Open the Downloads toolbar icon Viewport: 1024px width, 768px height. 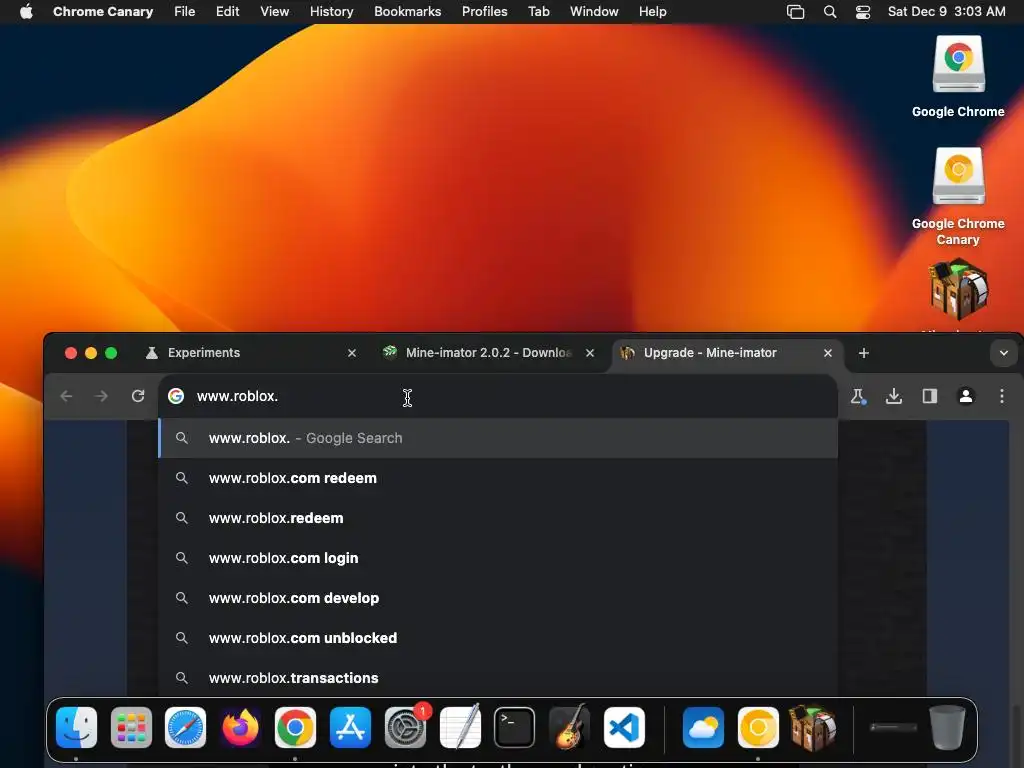point(893,396)
